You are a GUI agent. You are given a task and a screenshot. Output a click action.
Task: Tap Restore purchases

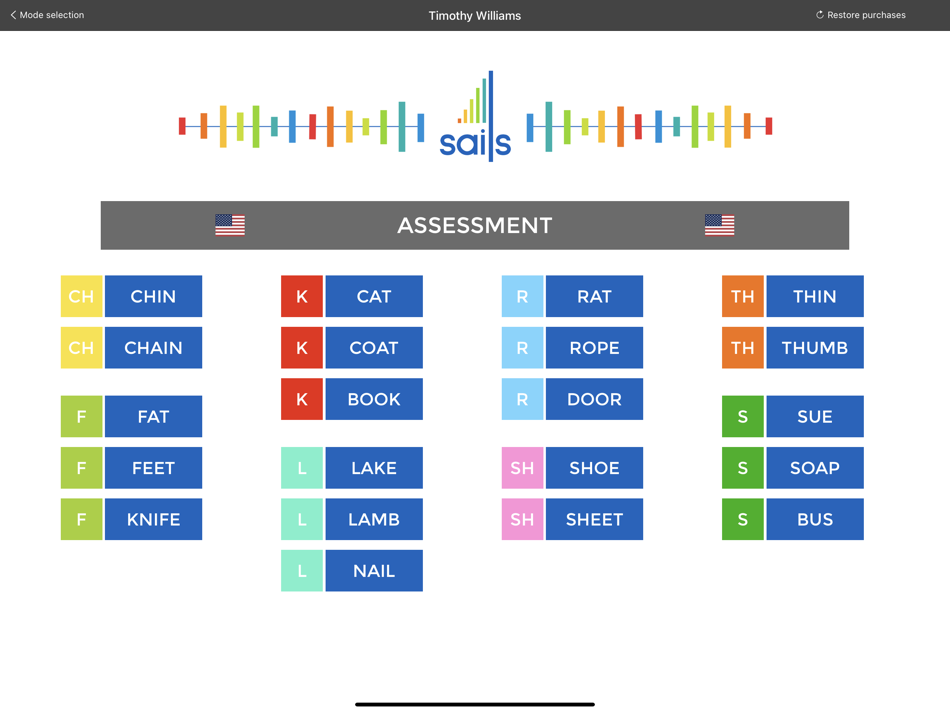click(x=860, y=15)
